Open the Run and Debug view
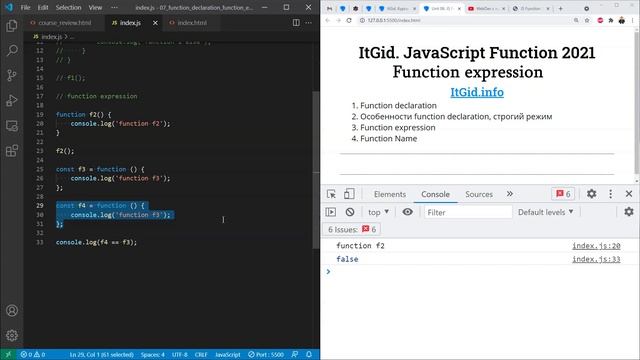 pyautogui.click(x=12, y=100)
